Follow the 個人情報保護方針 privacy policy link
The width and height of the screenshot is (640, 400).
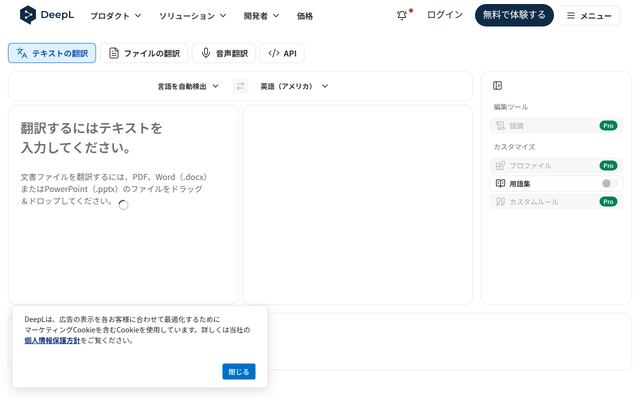[52, 340]
